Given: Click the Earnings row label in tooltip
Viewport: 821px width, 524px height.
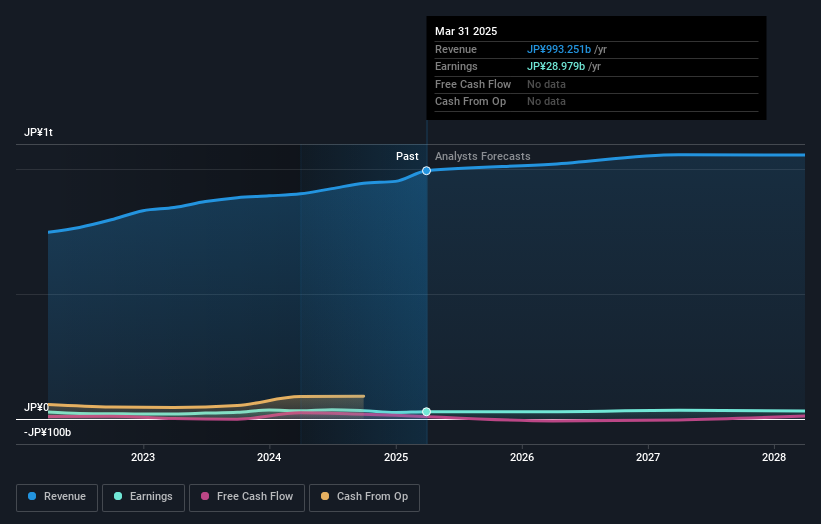Looking at the screenshot, I should pyautogui.click(x=456, y=66).
